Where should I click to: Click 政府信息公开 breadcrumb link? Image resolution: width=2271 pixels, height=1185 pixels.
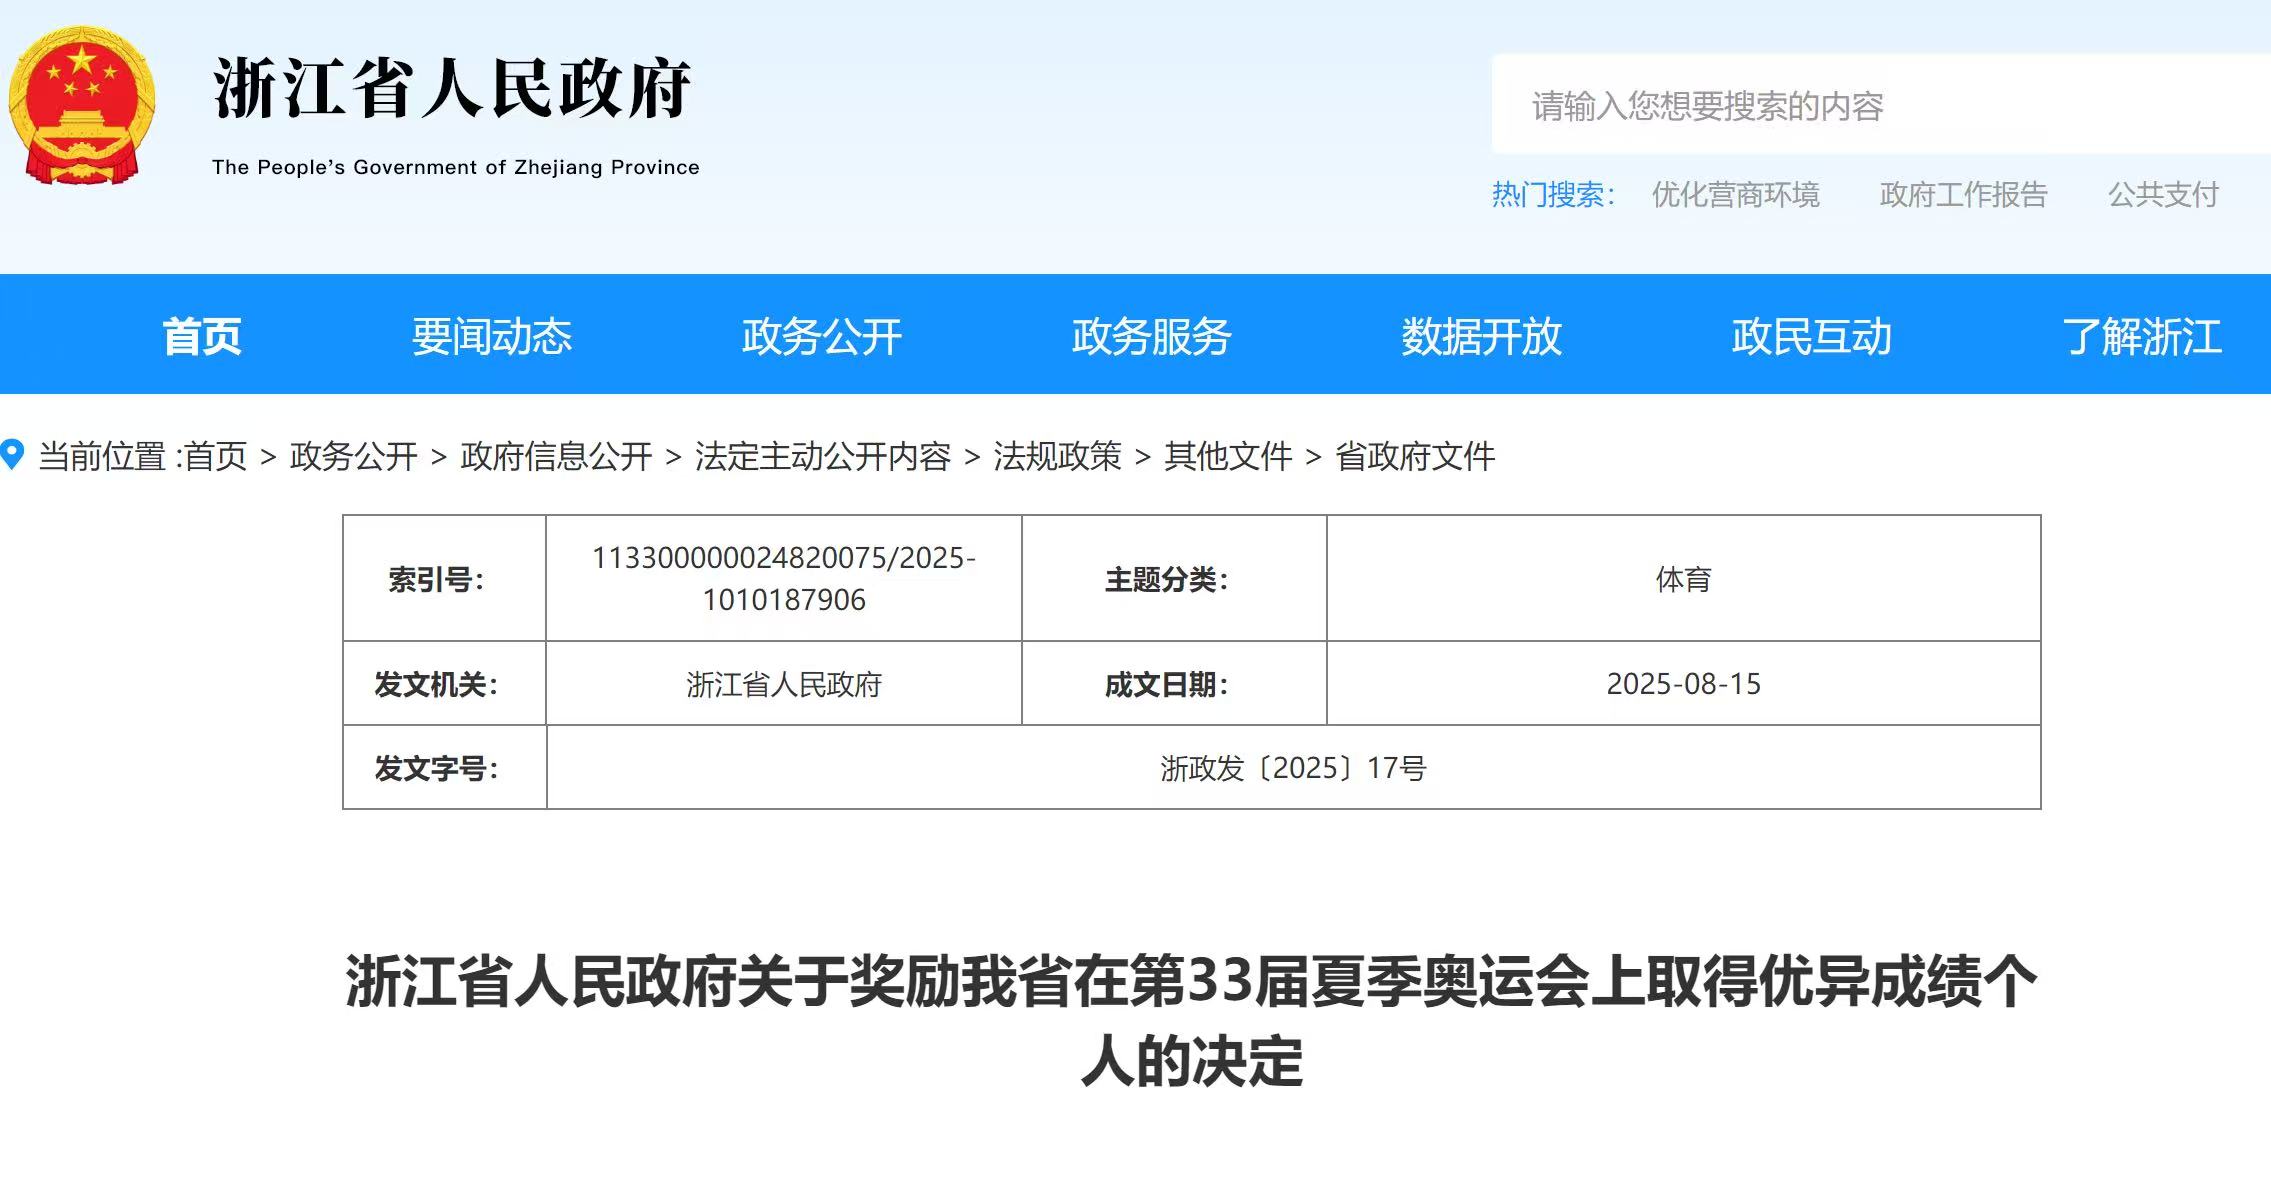coord(556,457)
